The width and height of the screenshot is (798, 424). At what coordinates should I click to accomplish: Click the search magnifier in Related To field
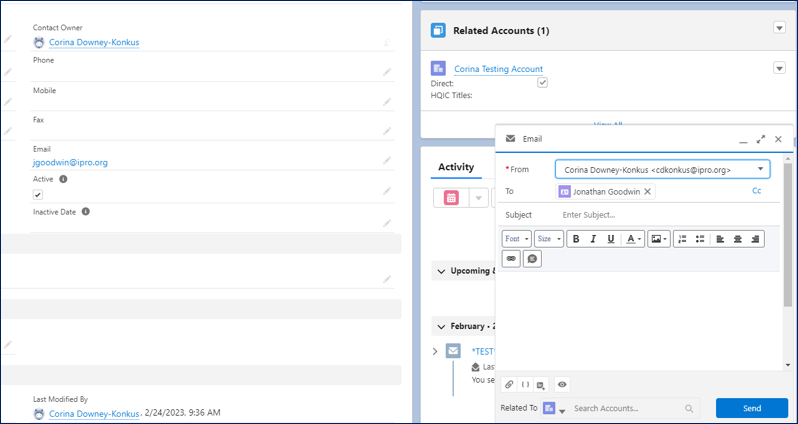tap(689, 408)
